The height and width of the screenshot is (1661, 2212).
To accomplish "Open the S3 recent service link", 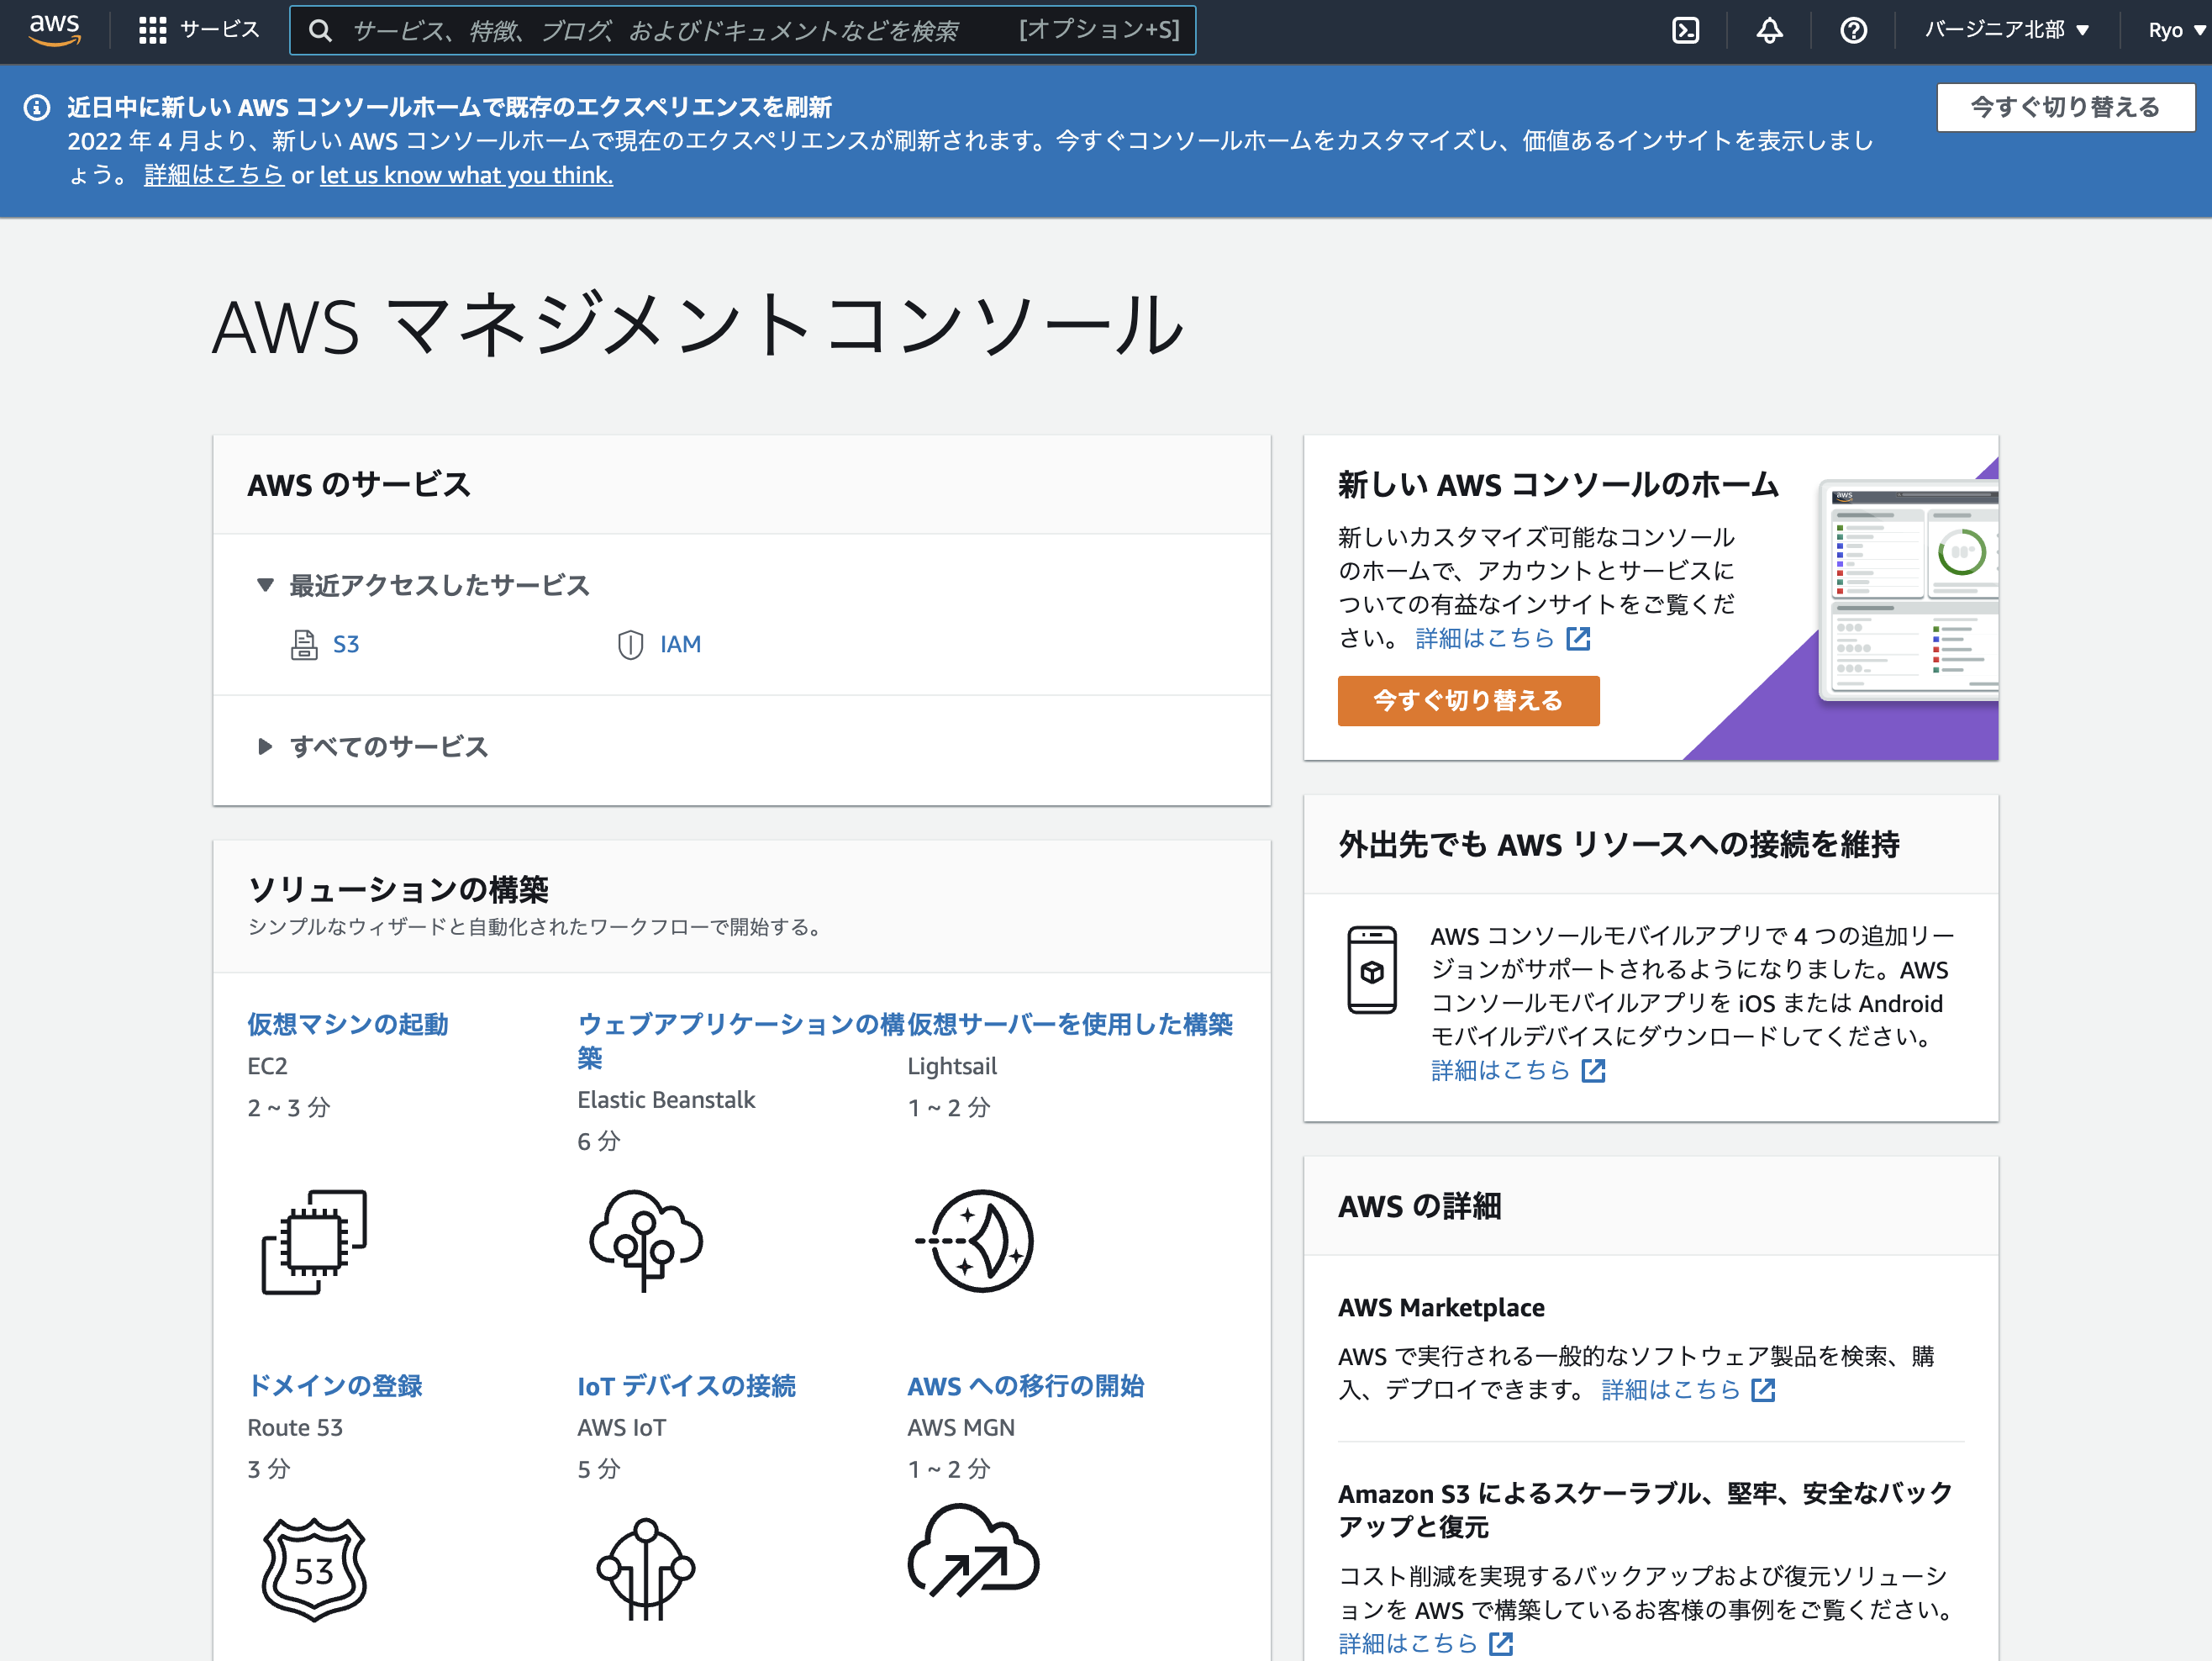I will 345,645.
